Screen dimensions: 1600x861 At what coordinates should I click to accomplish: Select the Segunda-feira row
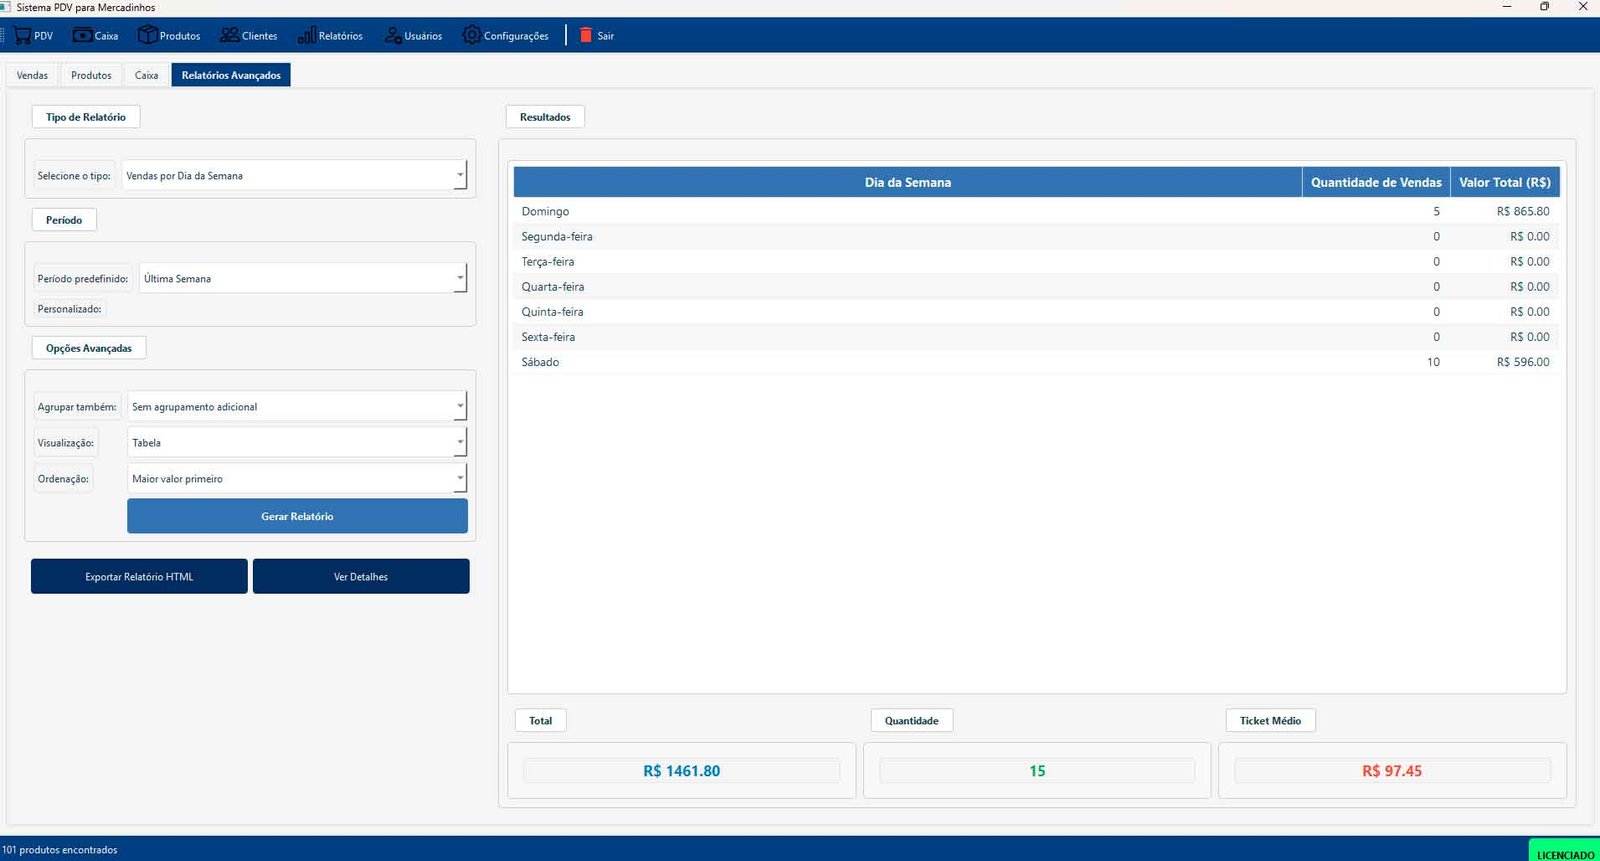tap(1036, 236)
